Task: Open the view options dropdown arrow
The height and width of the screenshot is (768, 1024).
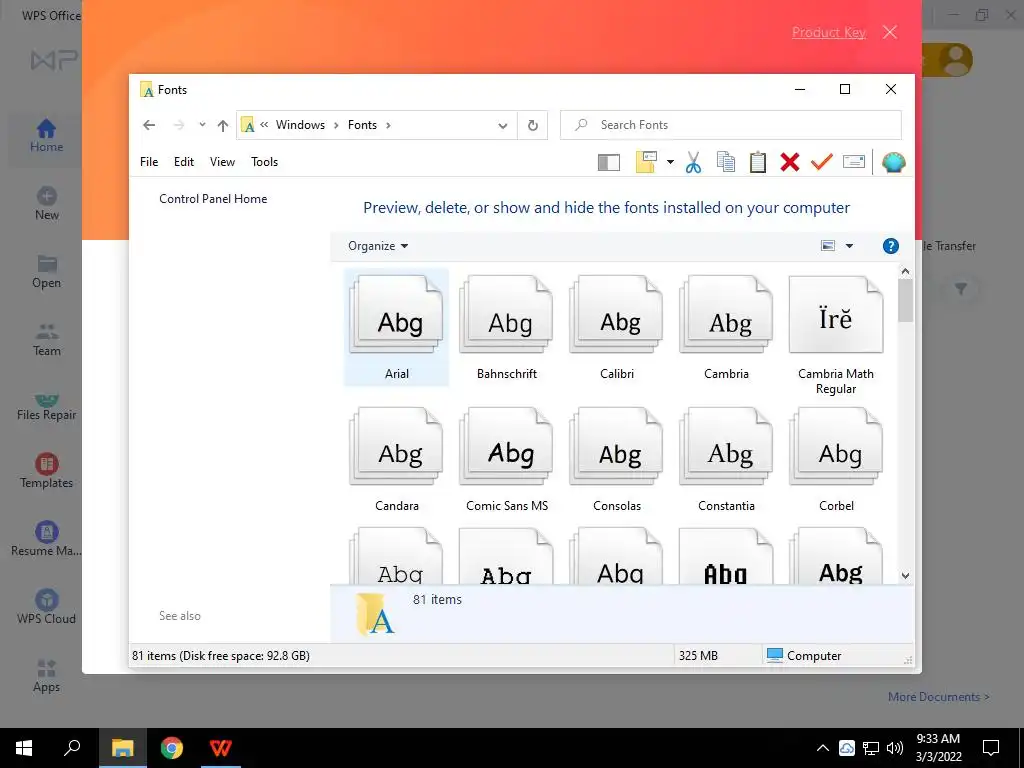Action: pos(849,246)
